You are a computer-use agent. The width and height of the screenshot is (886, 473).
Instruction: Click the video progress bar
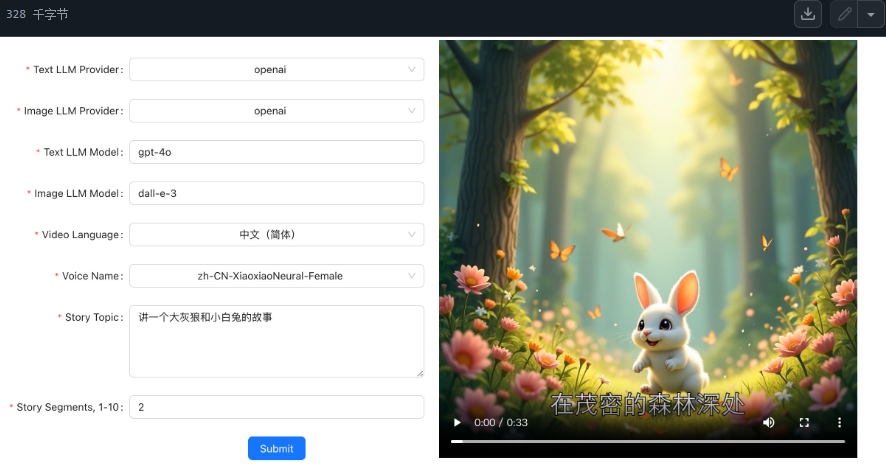[x=648, y=441]
